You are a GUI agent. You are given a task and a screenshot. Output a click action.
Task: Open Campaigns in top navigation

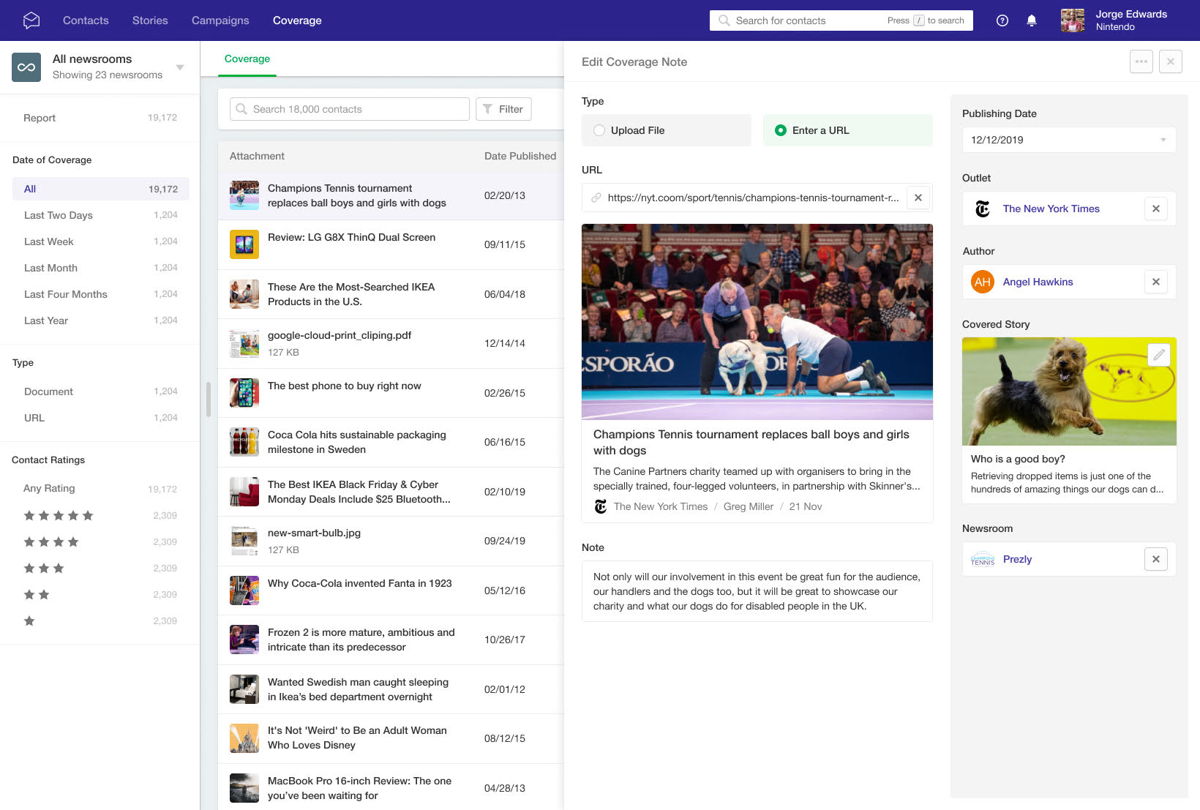click(221, 20)
